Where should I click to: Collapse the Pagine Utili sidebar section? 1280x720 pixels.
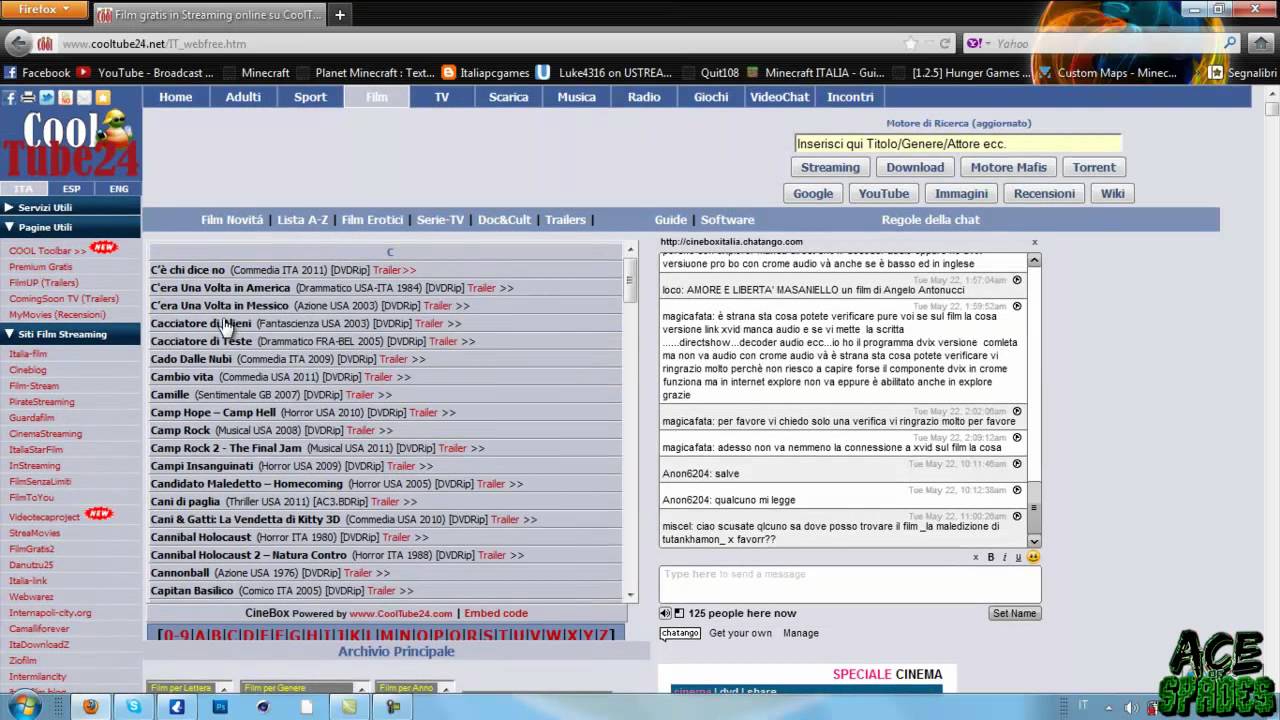pyautogui.click(x=71, y=227)
